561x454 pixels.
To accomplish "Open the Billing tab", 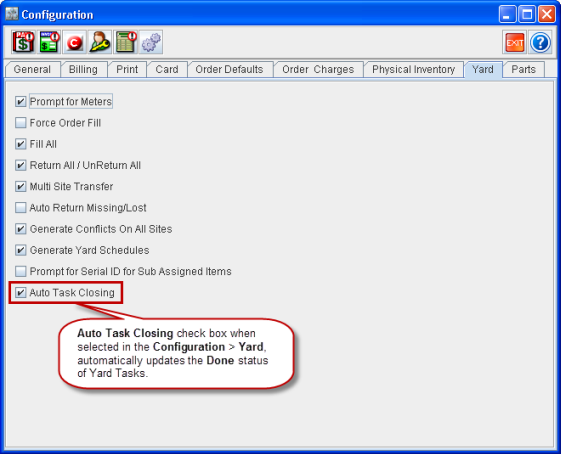I will pos(83,69).
